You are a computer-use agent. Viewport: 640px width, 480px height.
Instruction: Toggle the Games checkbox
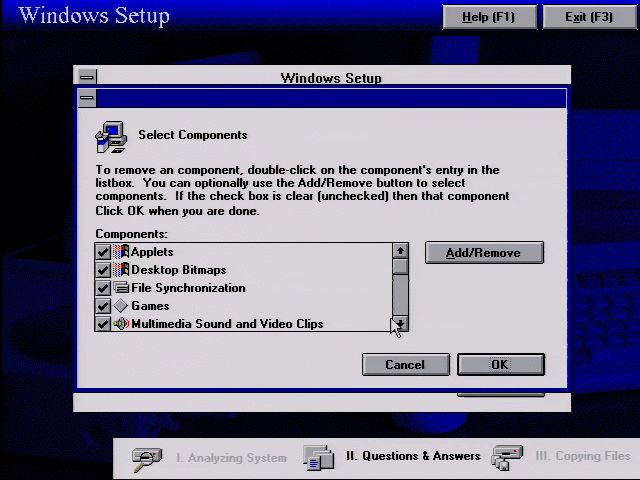click(x=103, y=306)
